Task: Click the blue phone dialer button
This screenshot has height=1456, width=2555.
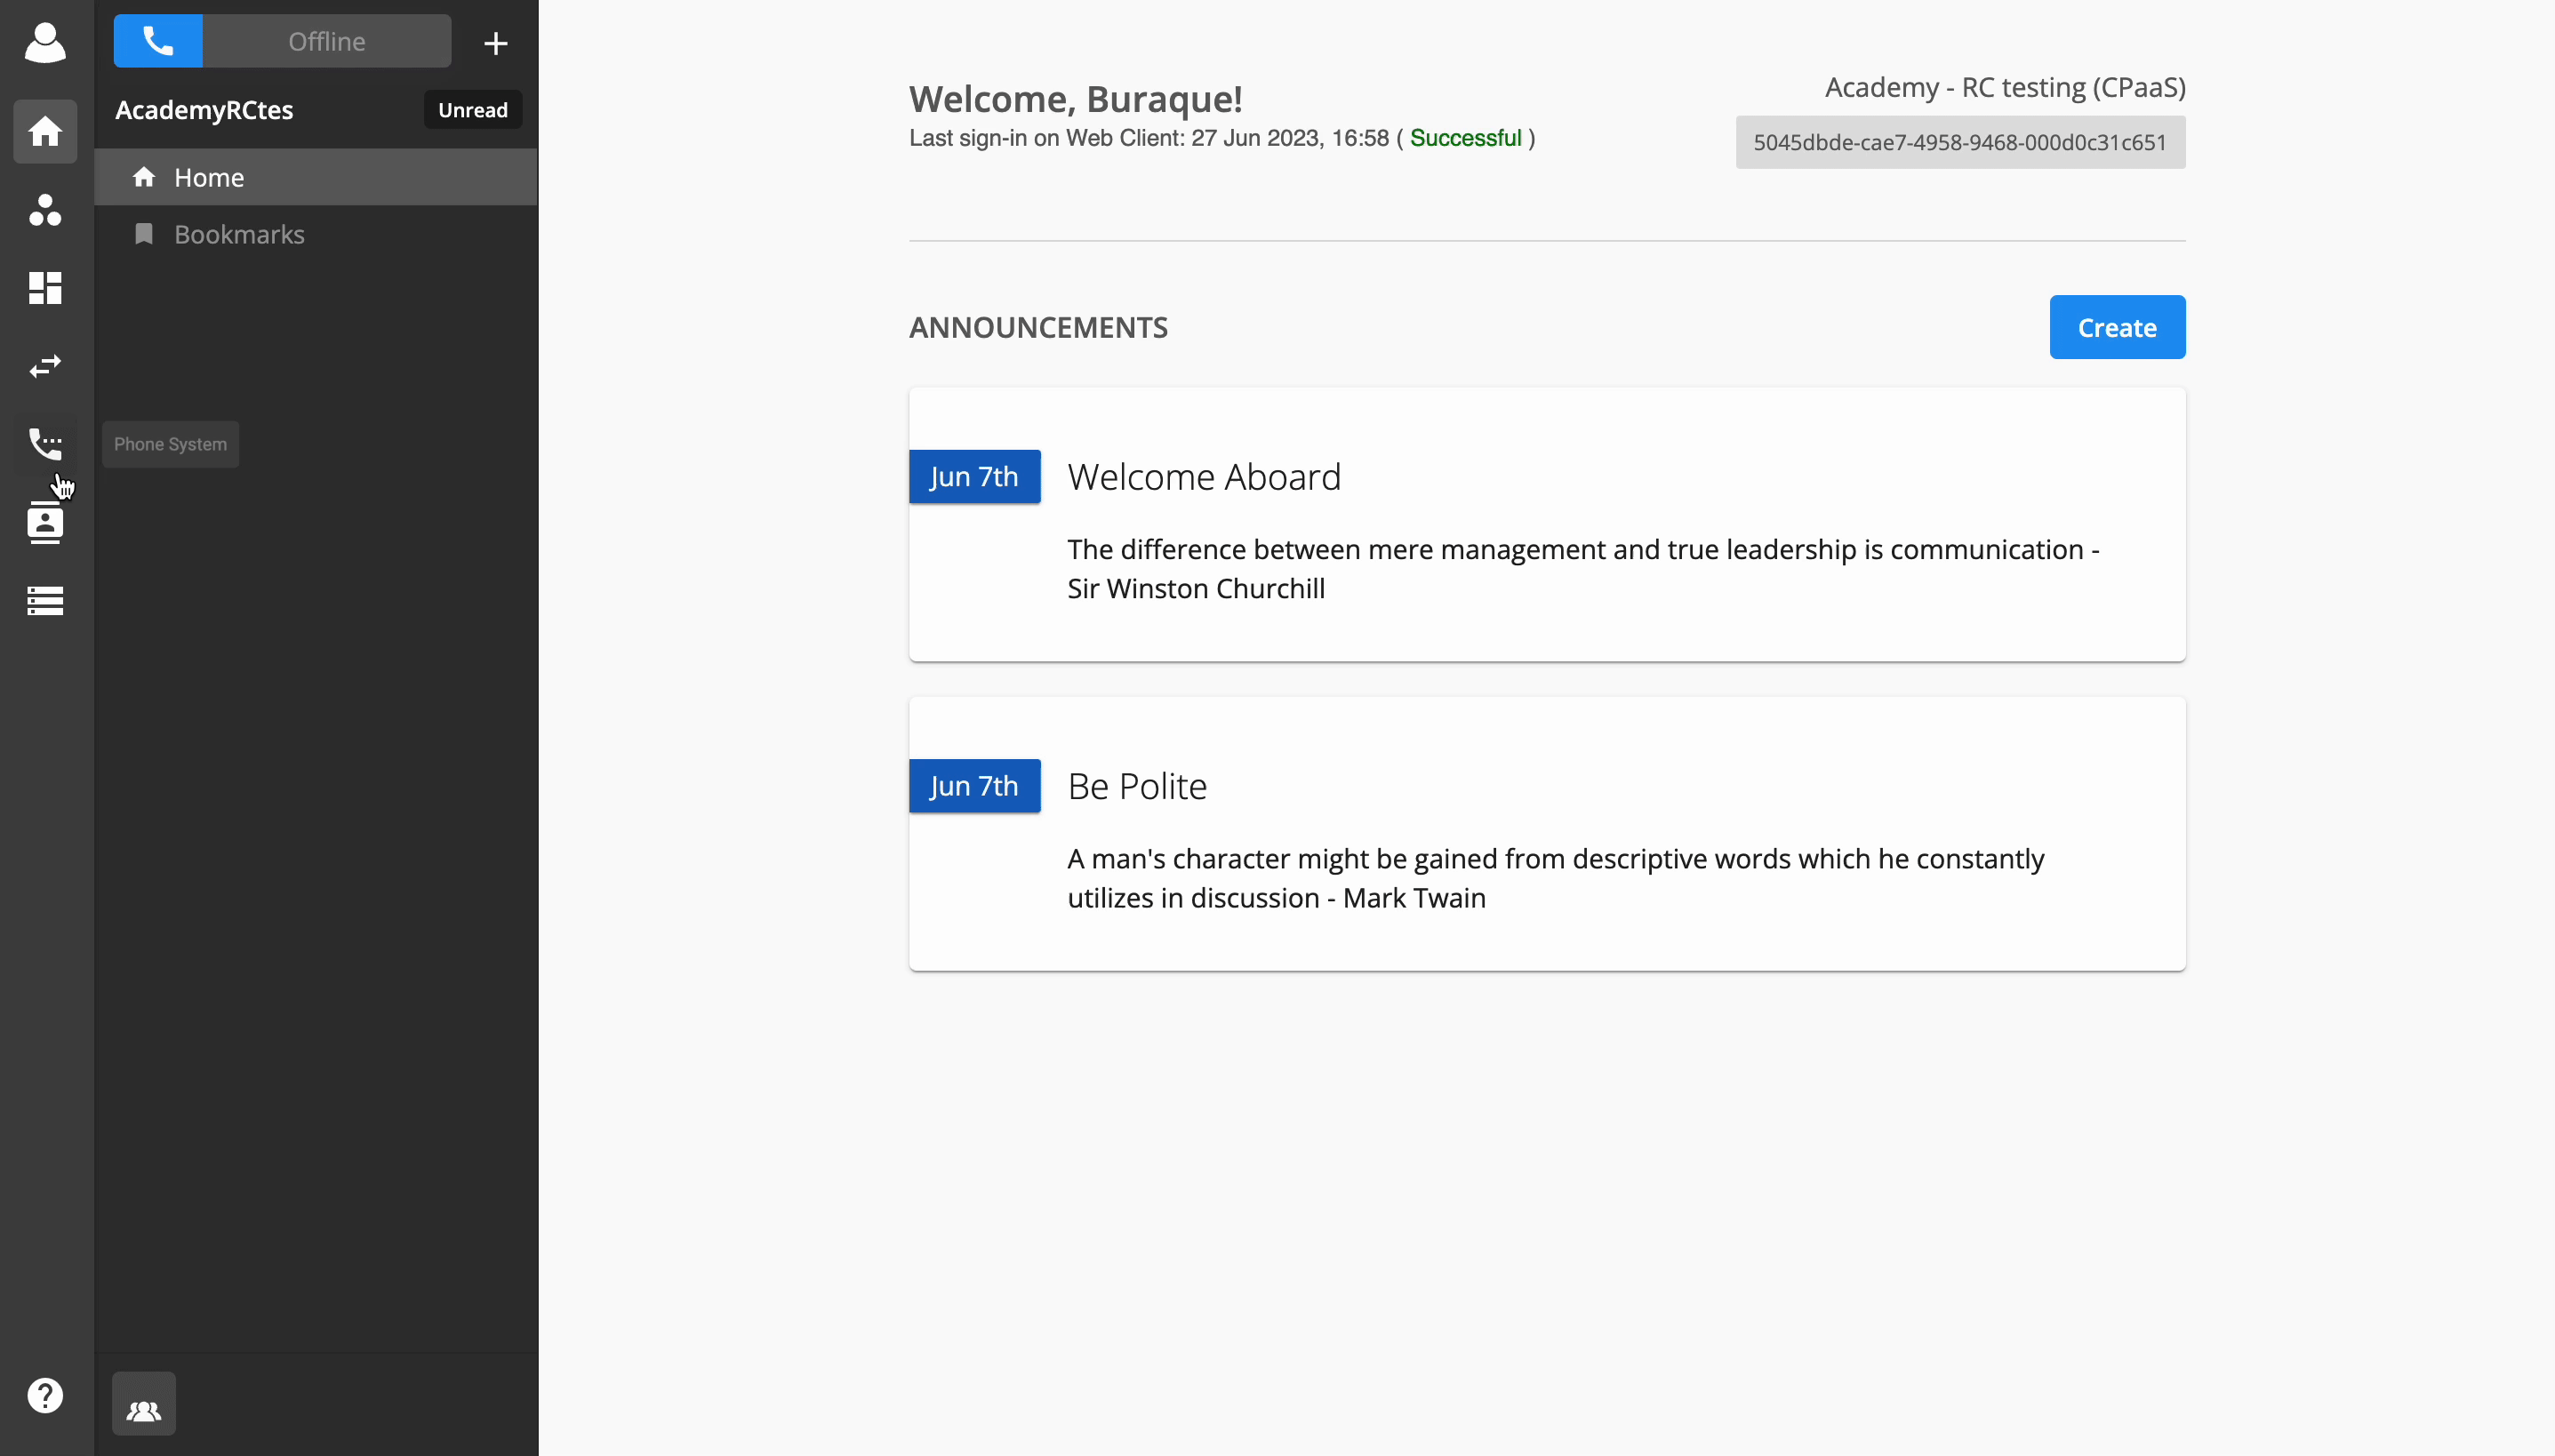Action: tap(158, 41)
